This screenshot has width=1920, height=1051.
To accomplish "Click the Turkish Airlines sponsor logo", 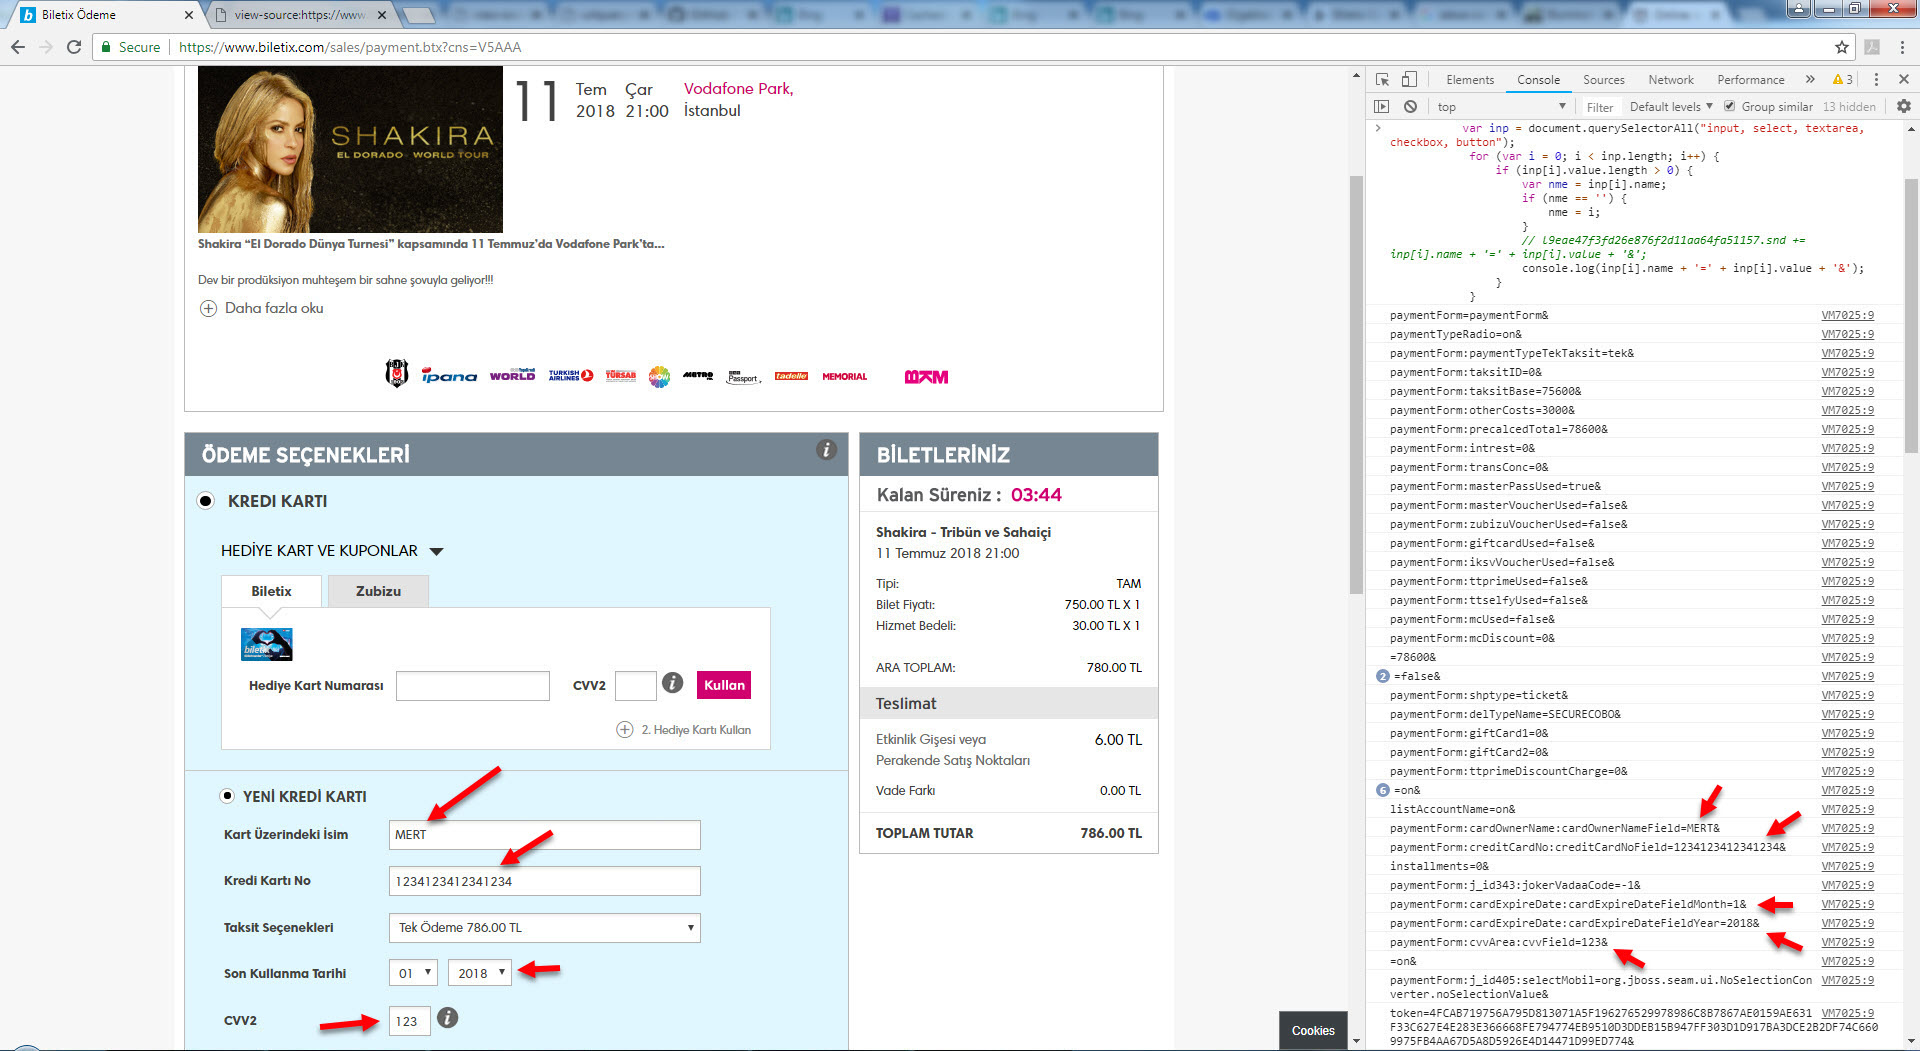I will [x=571, y=376].
